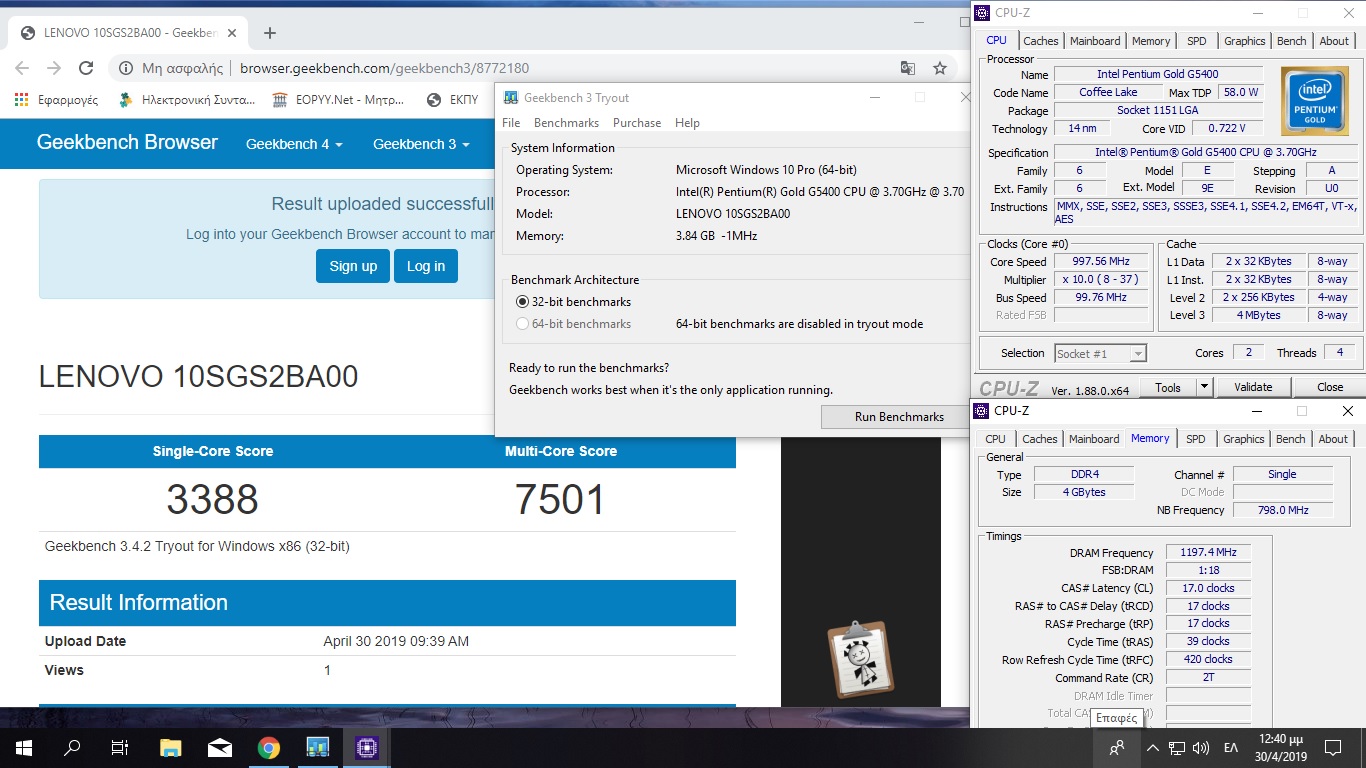
Task: Open the Geekbench File menu
Action: point(511,123)
